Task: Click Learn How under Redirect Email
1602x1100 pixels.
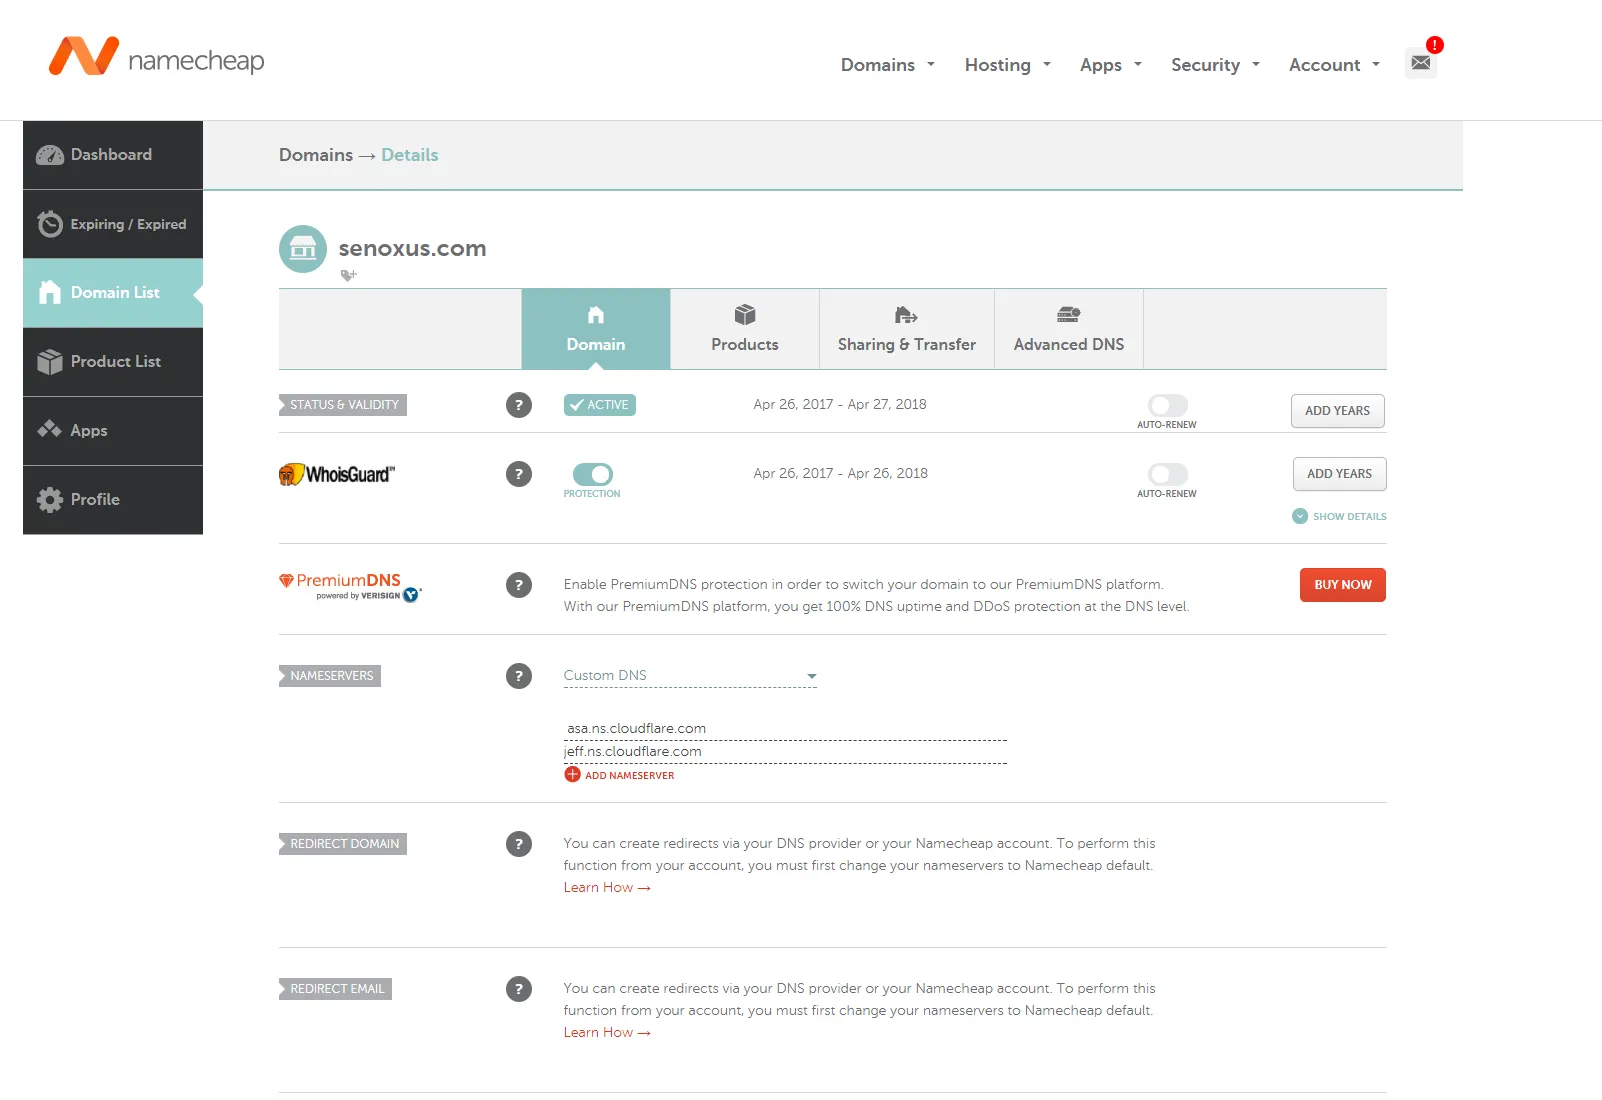Action: [607, 1033]
